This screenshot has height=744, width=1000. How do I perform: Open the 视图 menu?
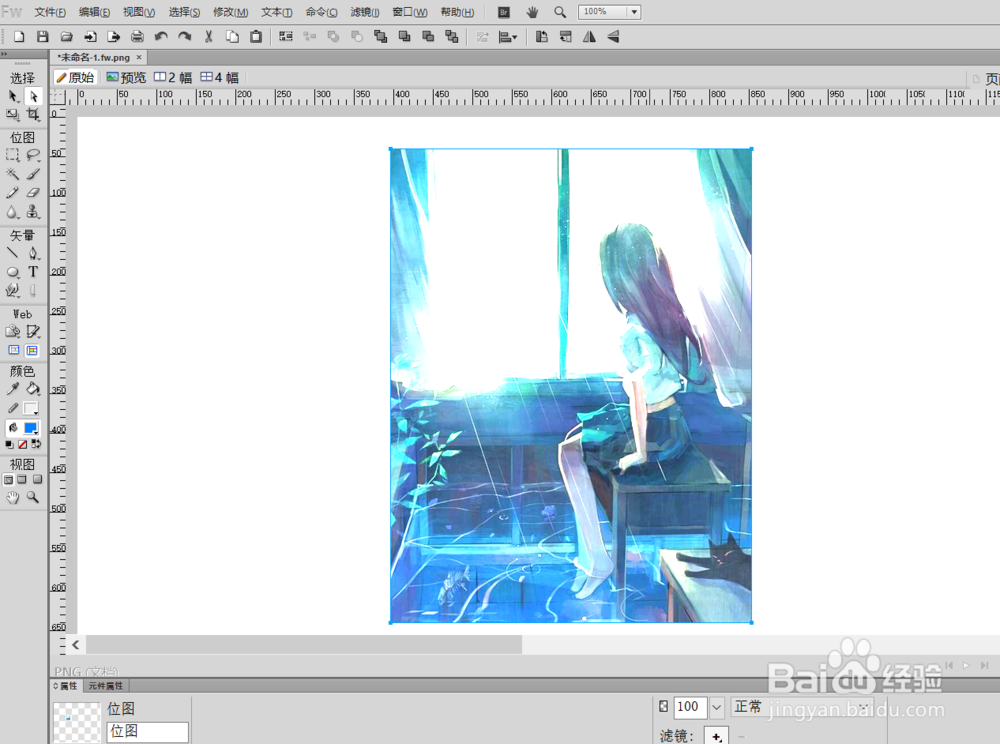[x=139, y=12]
